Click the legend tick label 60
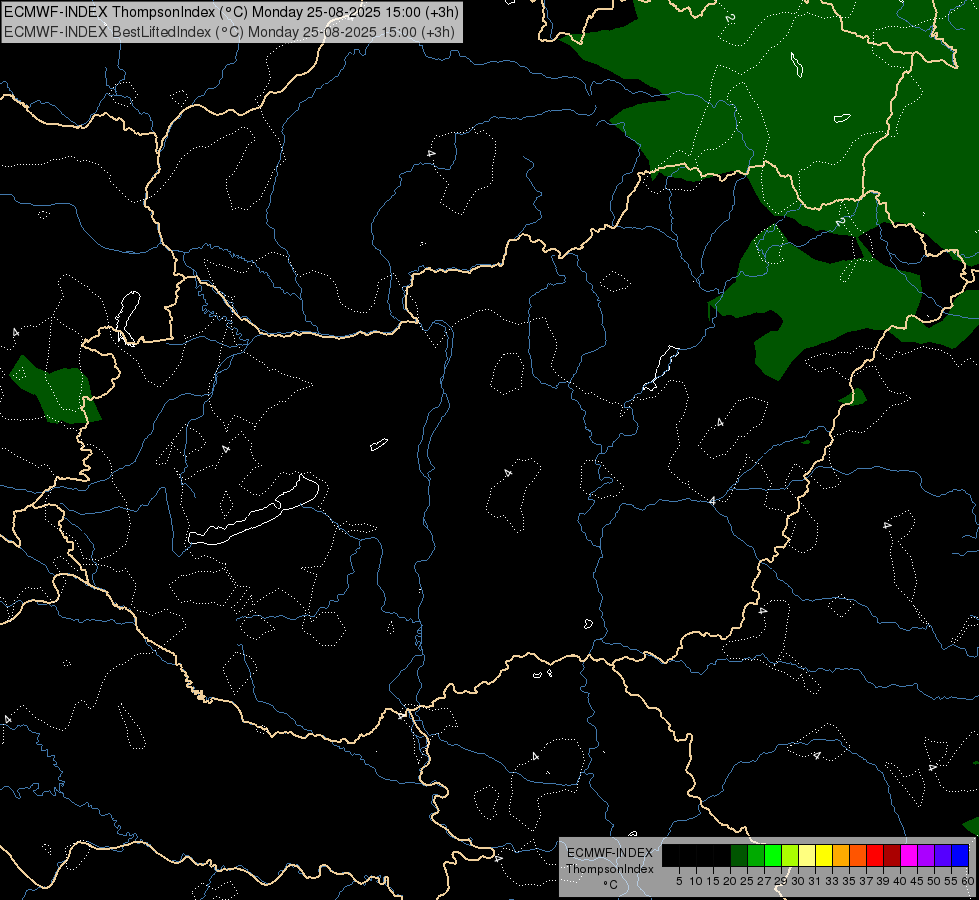Image resolution: width=979 pixels, height=900 pixels. (x=967, y=881)
